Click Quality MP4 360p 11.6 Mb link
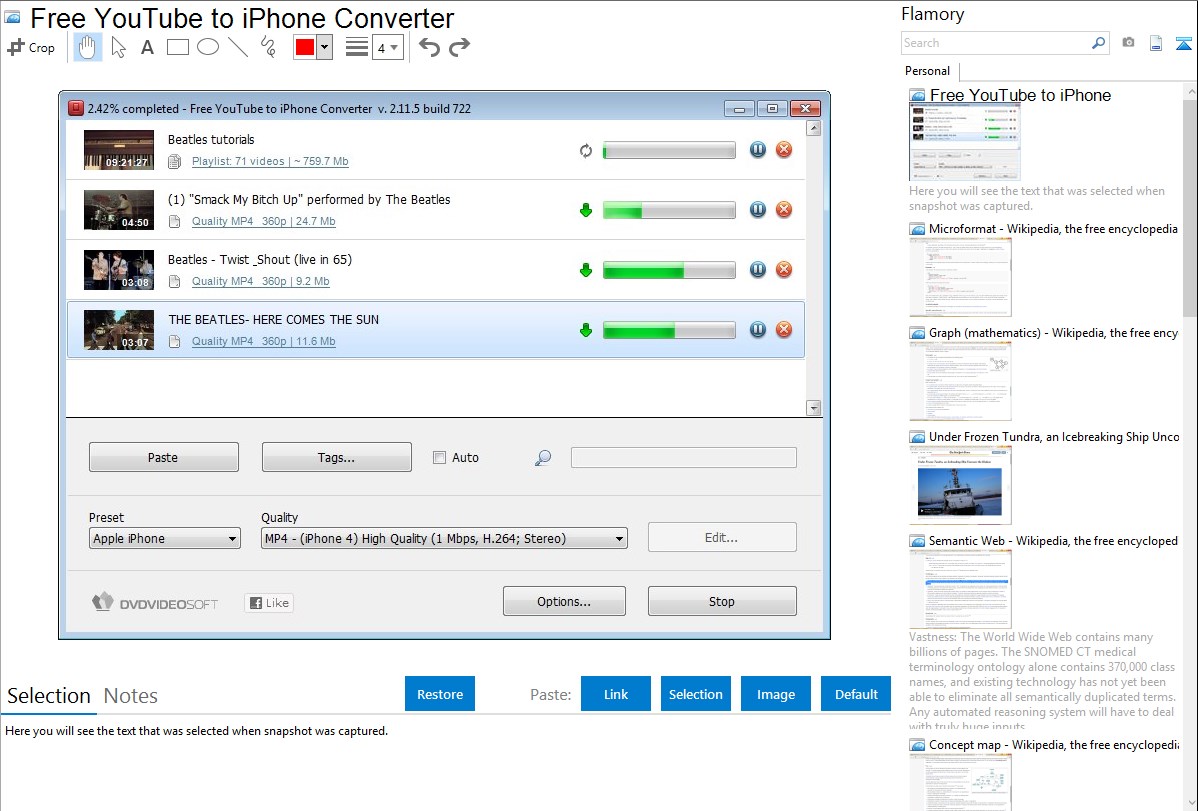This screenshot has width=1198, height=811. point(264,341)
